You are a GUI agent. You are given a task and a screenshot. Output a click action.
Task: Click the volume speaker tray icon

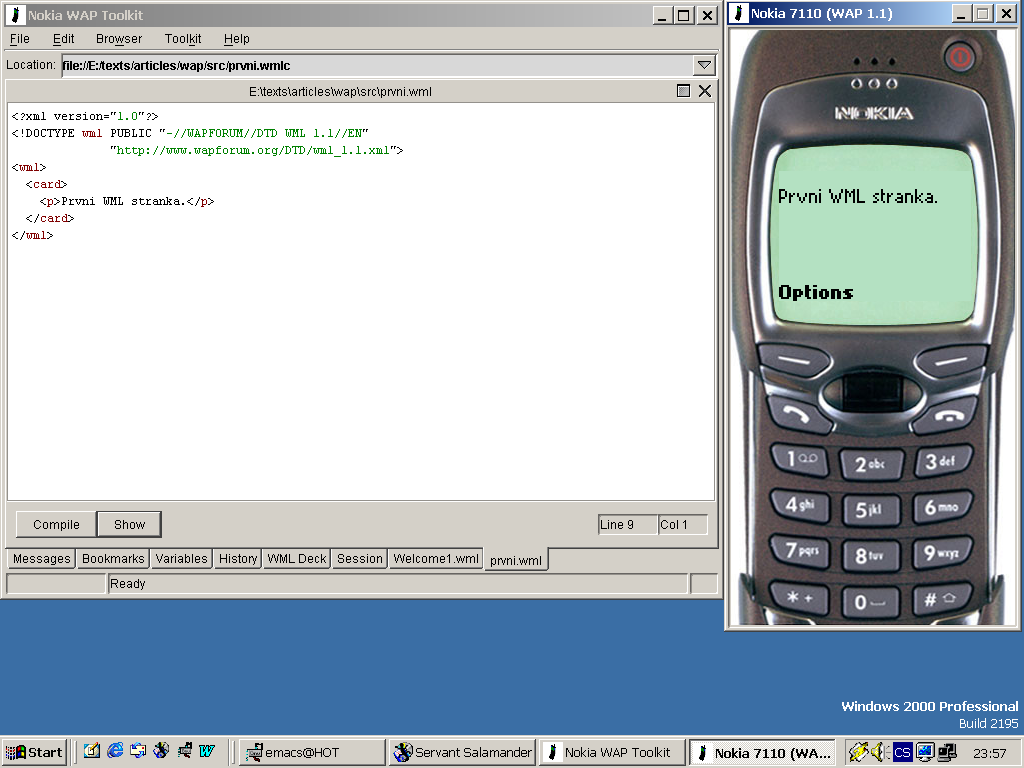[879, 752]
